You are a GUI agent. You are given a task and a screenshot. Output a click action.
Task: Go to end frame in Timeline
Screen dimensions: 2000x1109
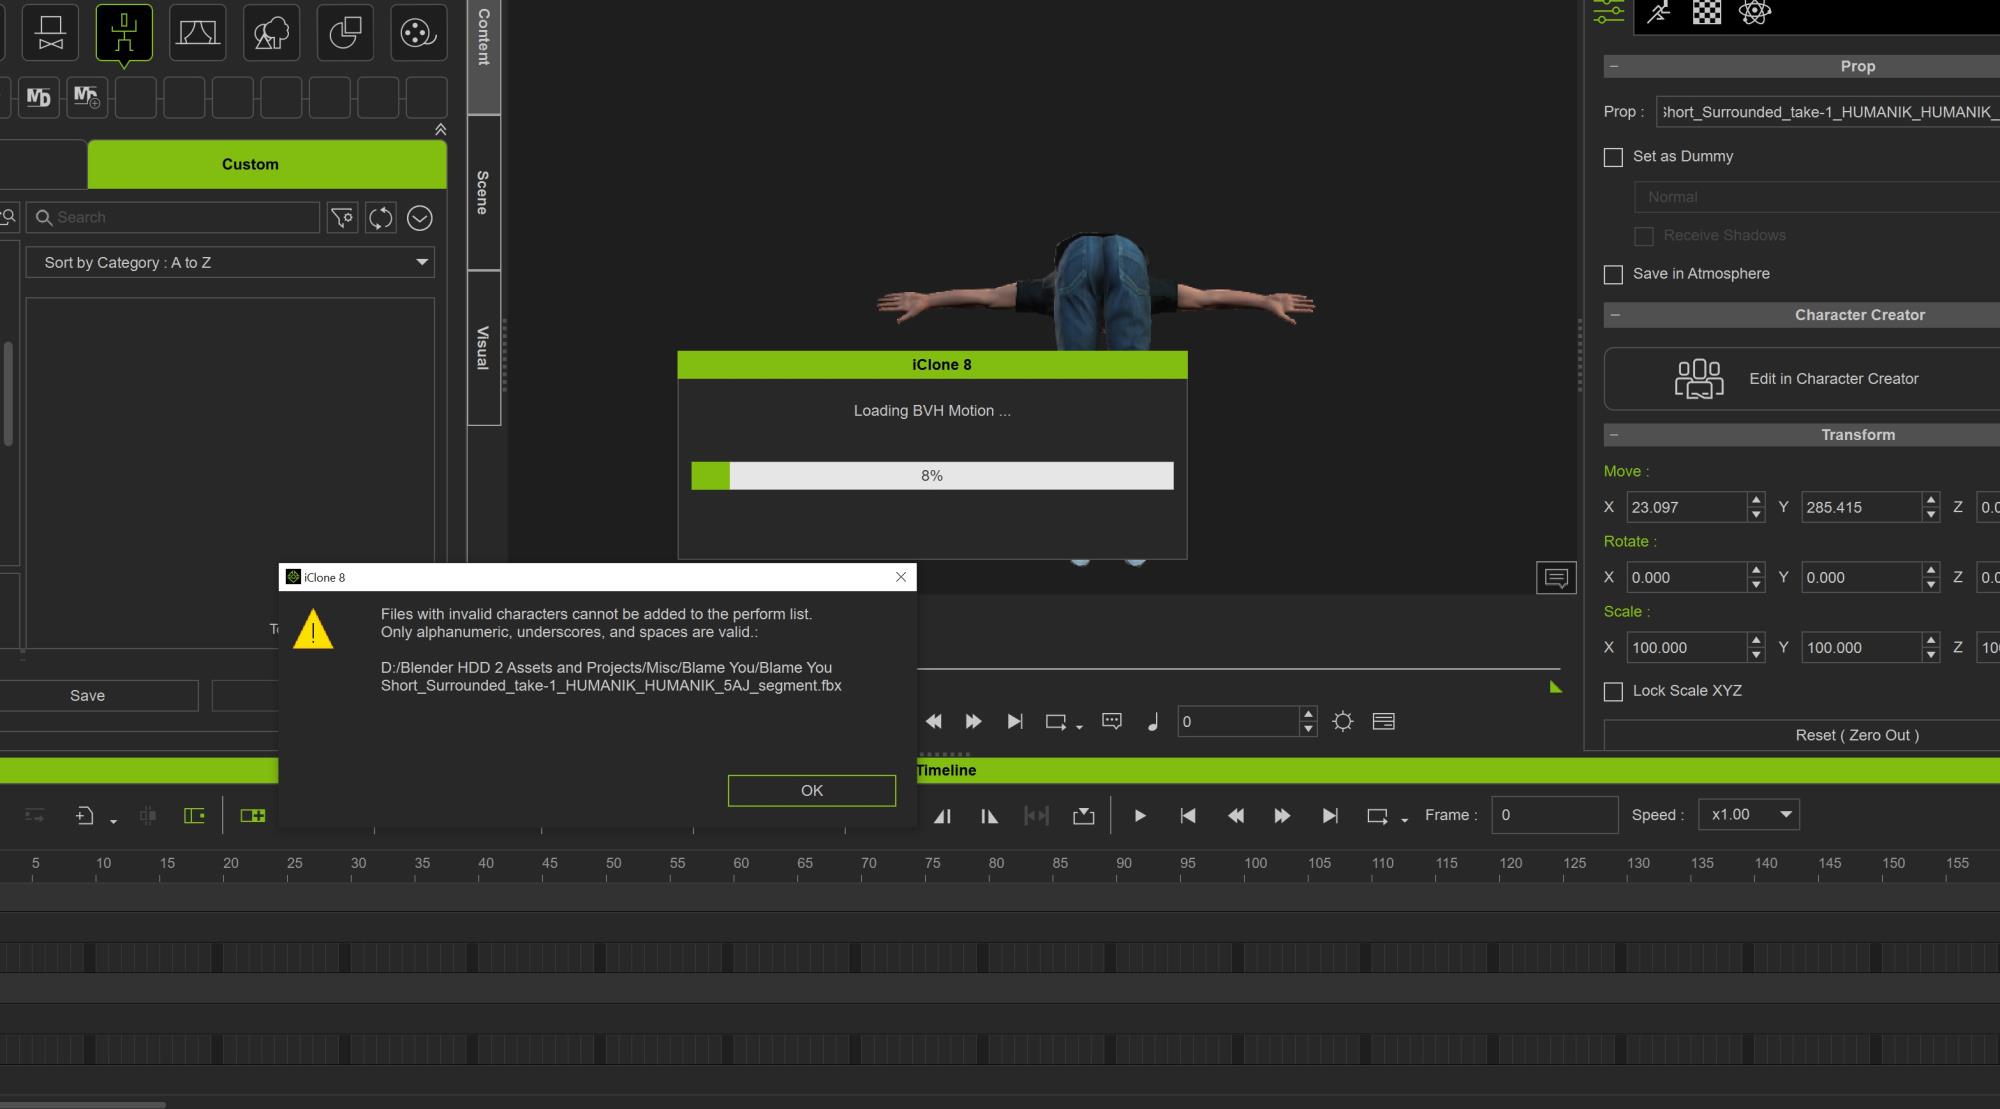point(1330,815)
